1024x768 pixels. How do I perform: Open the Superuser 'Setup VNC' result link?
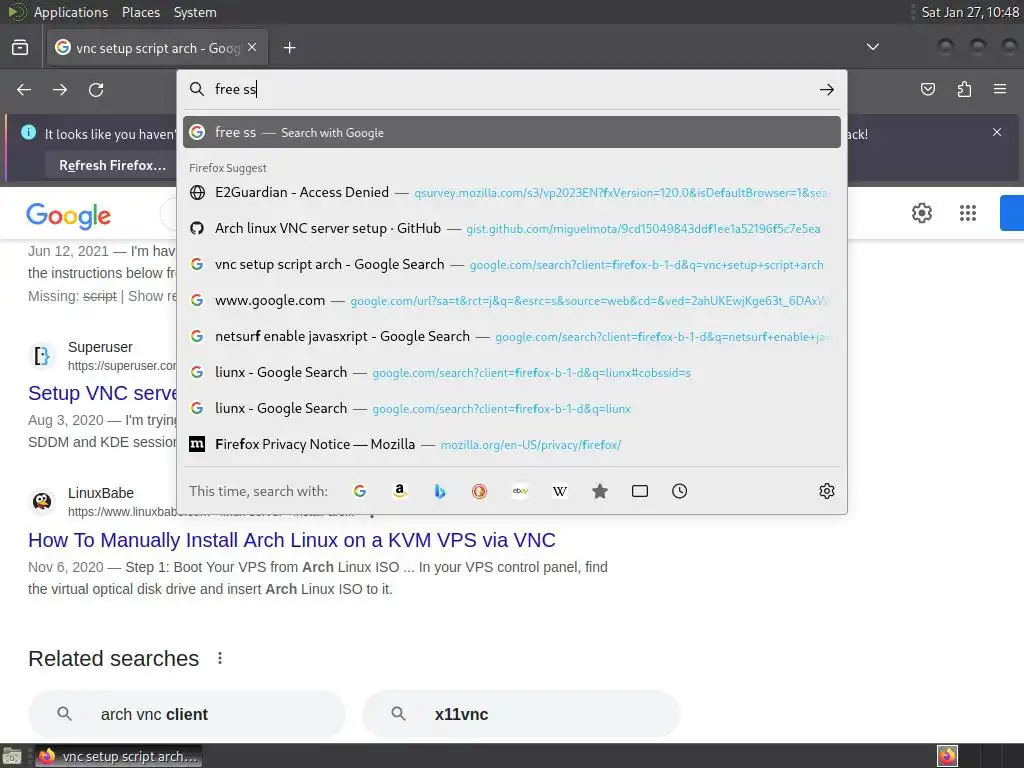pyautogui.click(x=103, y=393)
